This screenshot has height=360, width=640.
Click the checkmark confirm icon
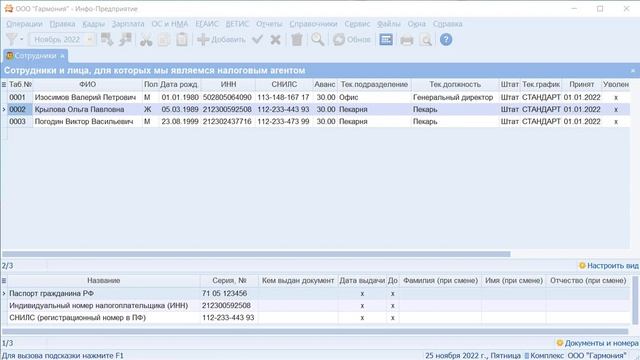[x=257, y=40]
